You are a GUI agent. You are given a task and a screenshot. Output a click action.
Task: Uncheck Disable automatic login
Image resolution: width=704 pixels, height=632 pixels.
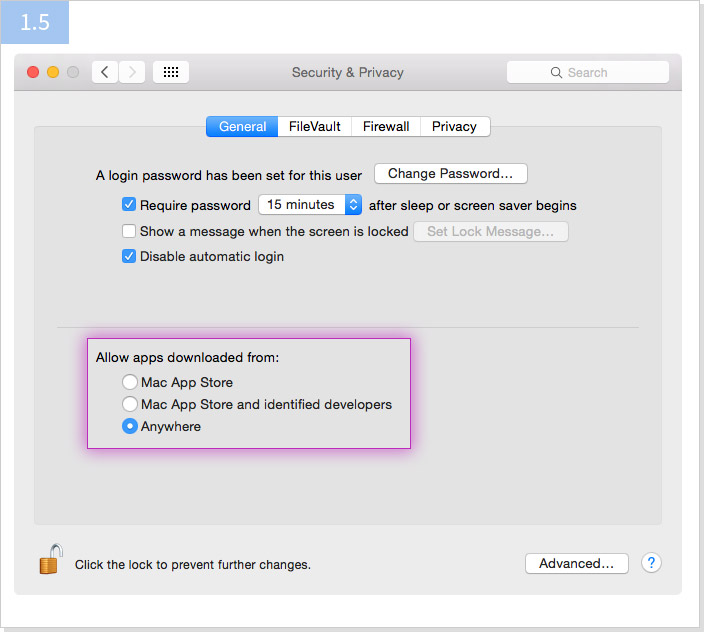129,256
